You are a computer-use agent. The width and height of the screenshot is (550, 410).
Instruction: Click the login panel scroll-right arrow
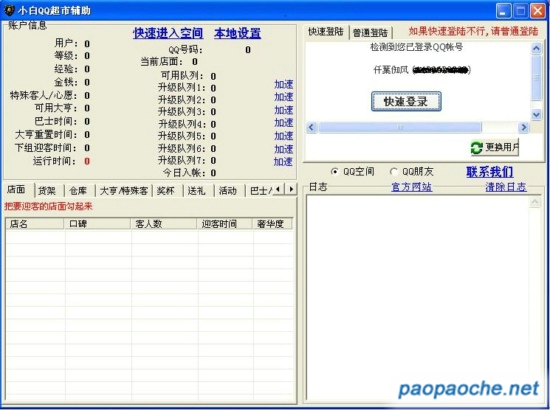pyautogui.click(x=523, y=127)
